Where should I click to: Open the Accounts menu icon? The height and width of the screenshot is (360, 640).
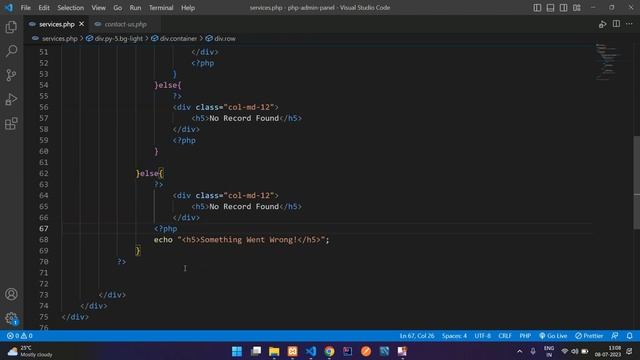(11, 294)
